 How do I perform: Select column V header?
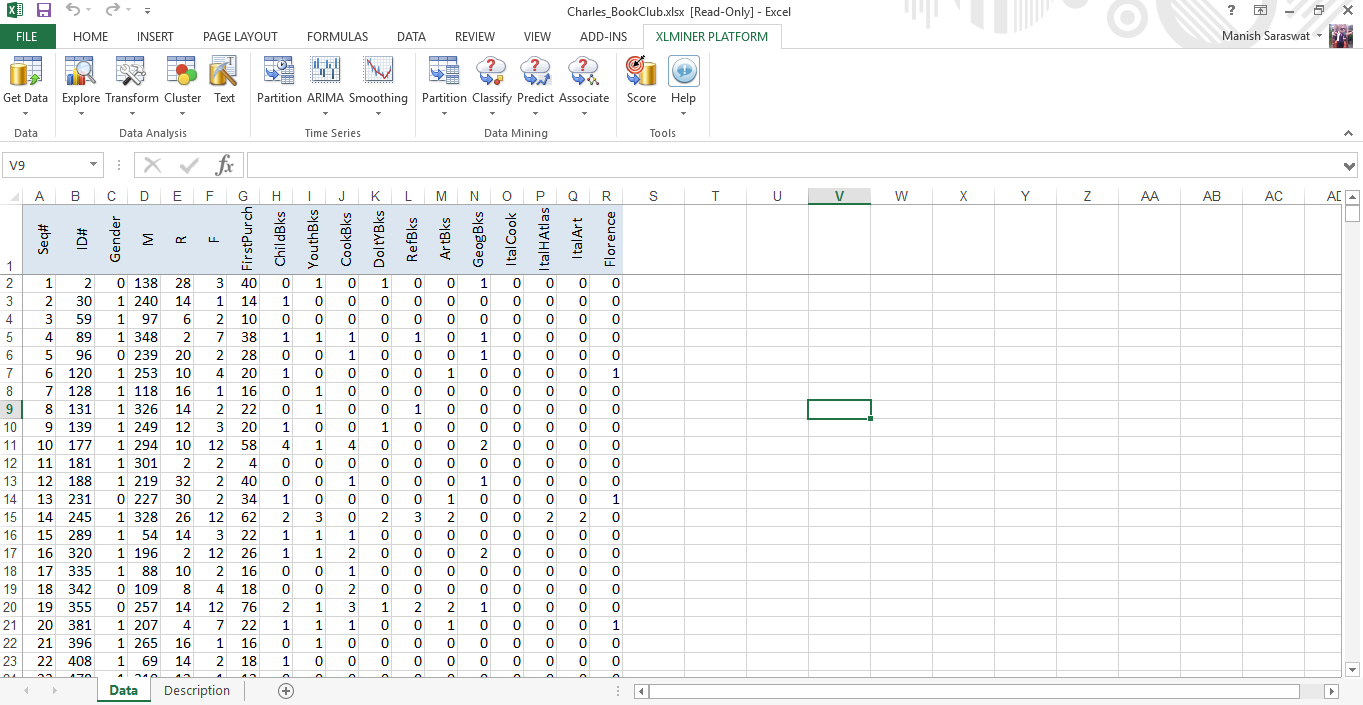tap(839, 196)
